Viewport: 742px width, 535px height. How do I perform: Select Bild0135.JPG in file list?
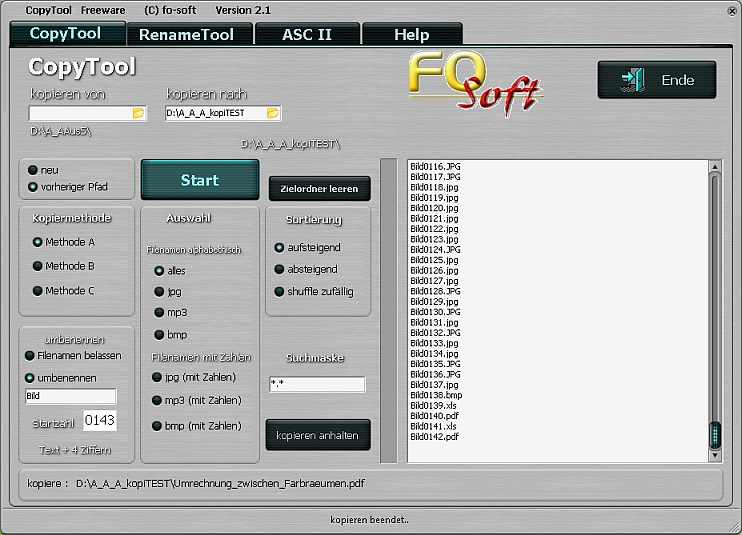[x=435, y=364]
